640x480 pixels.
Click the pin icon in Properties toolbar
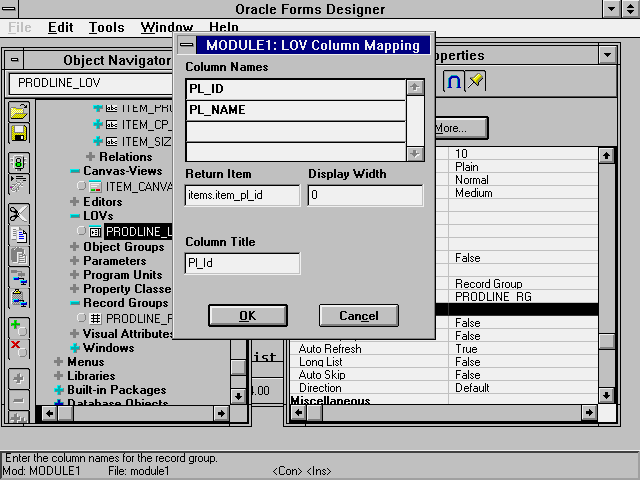[476, 83]
